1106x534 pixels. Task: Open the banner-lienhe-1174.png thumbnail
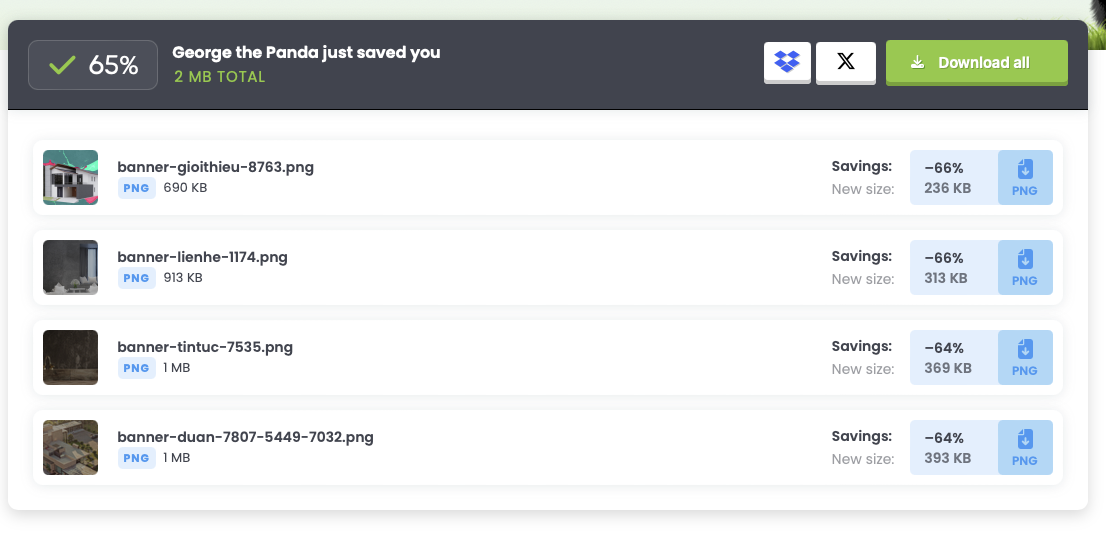70,268
